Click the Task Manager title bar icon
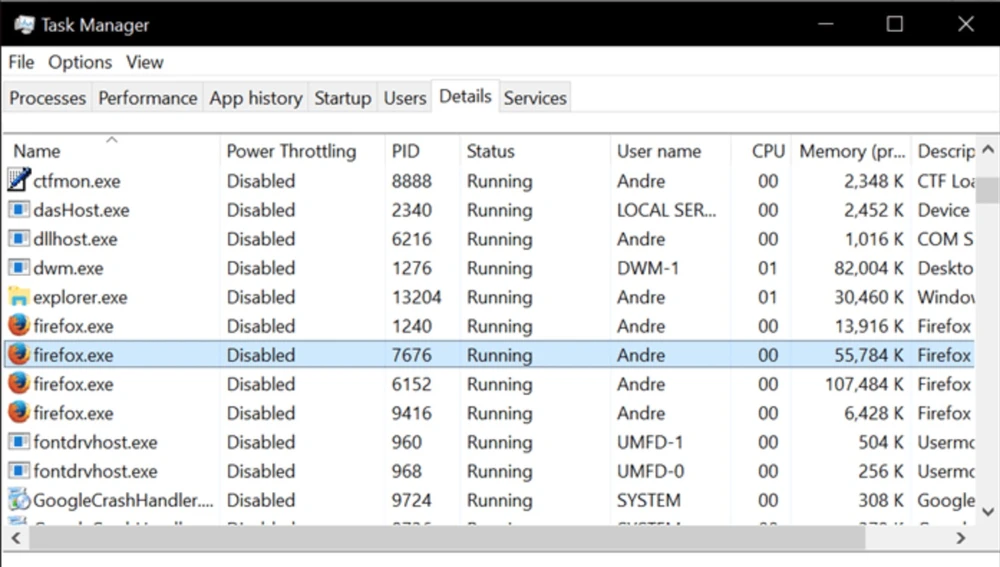1000x567 pixels. (24, 24)
